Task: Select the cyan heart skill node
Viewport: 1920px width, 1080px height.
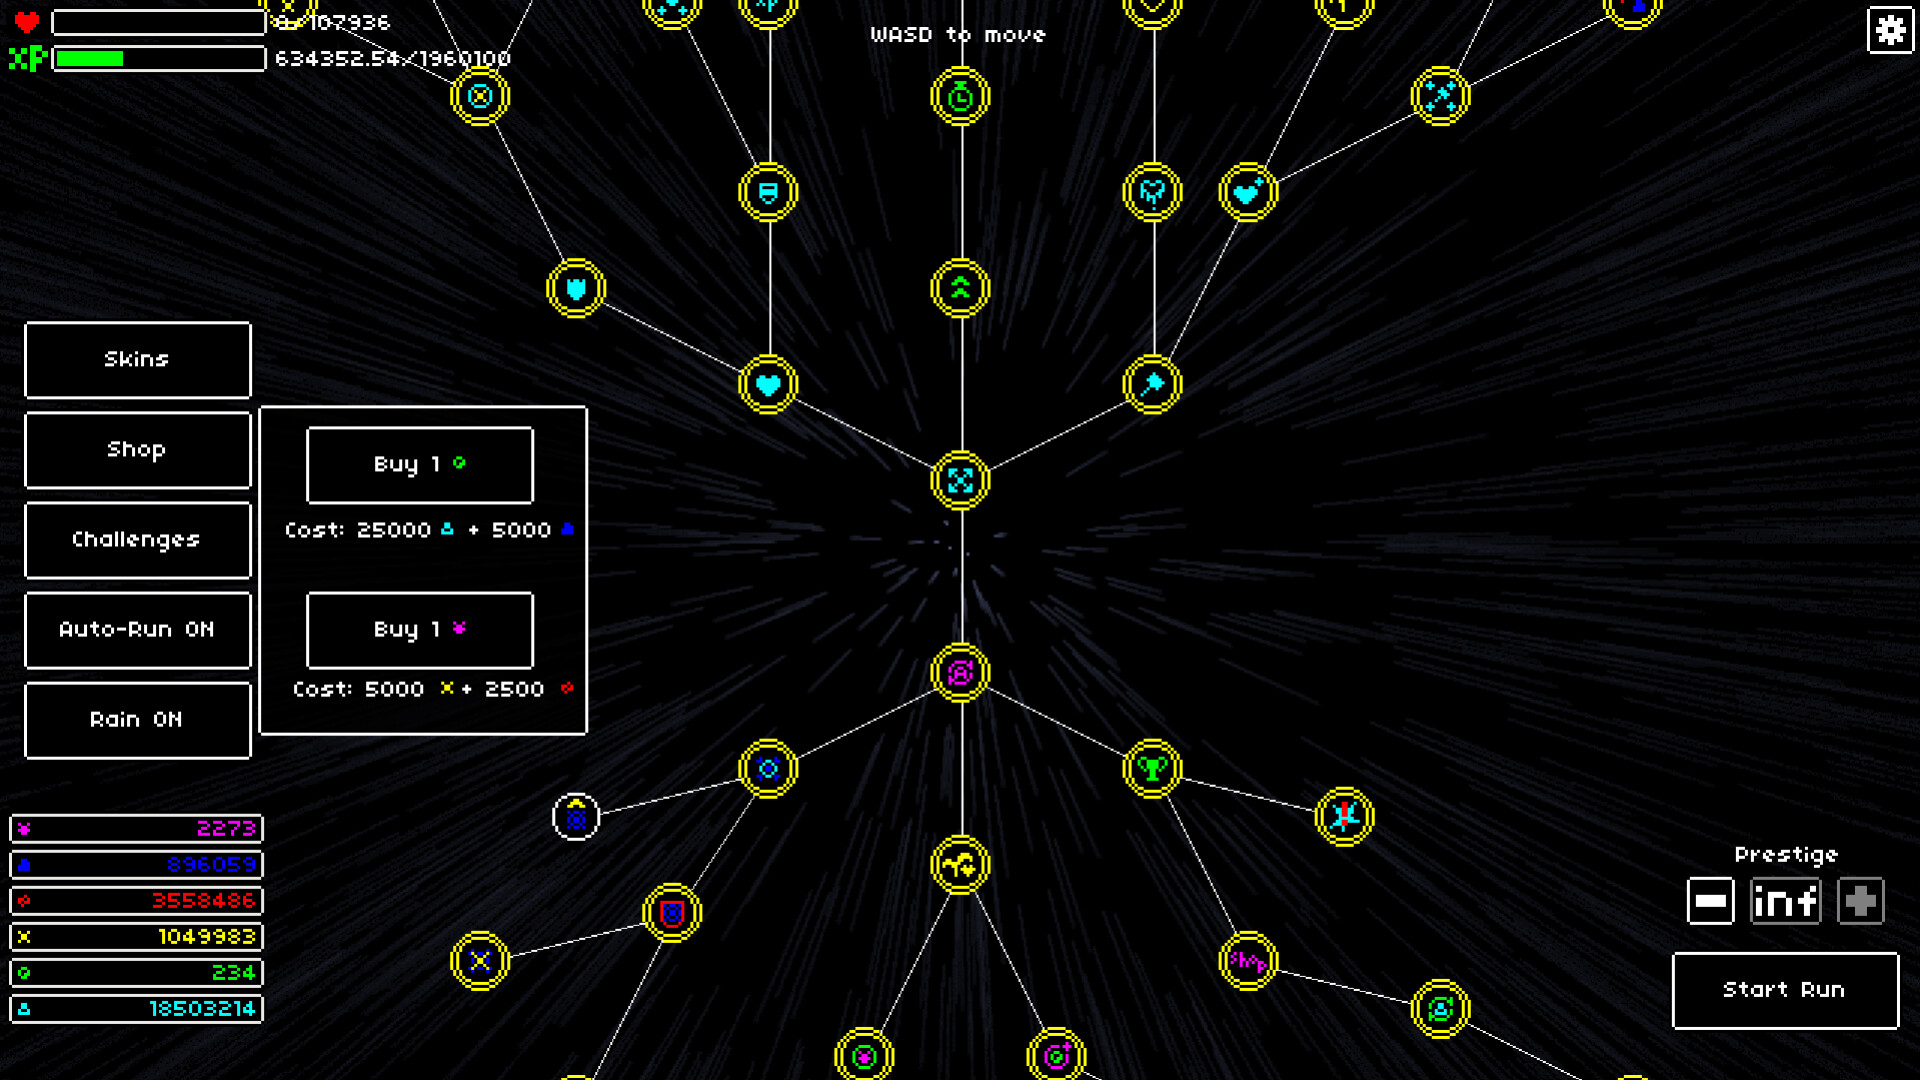Action: [x=767, y=383]
